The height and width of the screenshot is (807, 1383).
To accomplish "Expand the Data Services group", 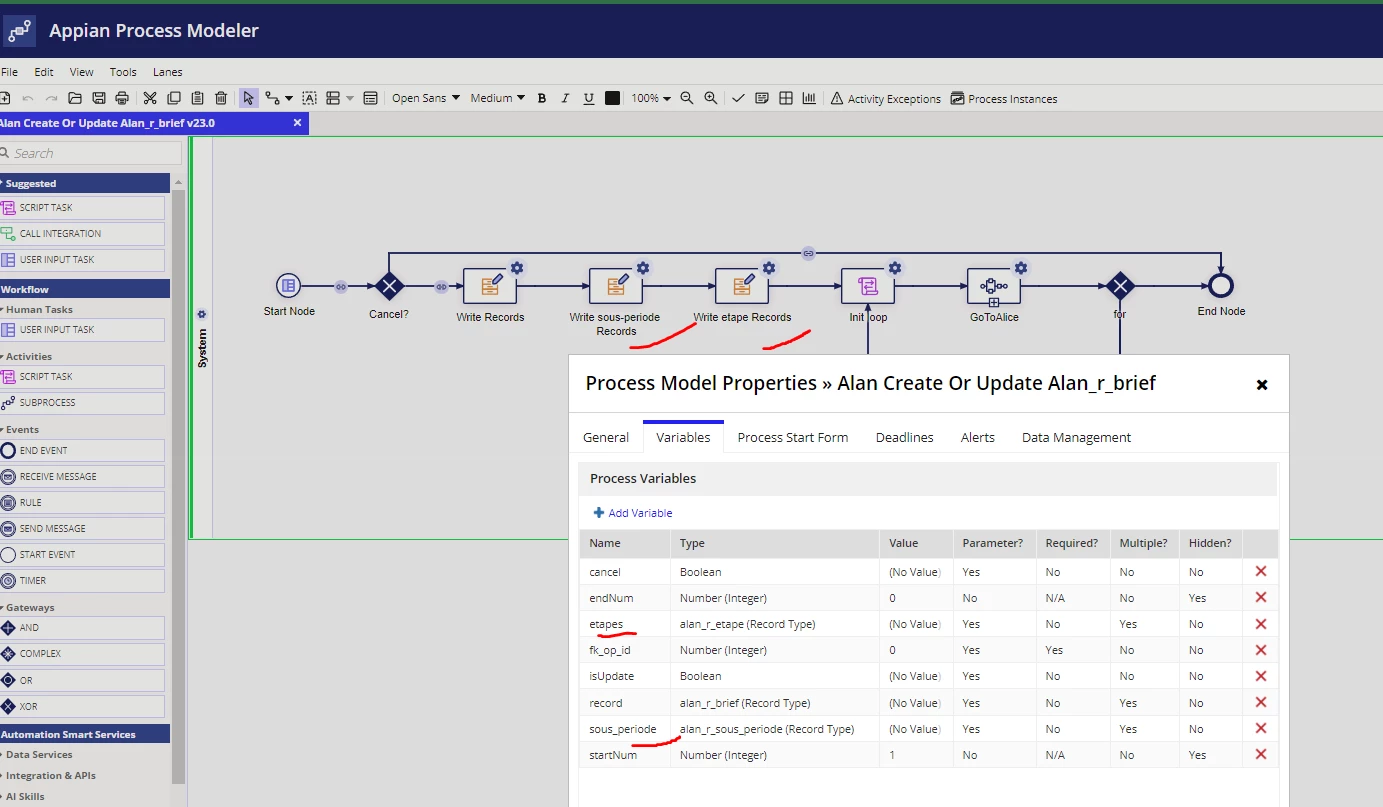I will point(39,754).
